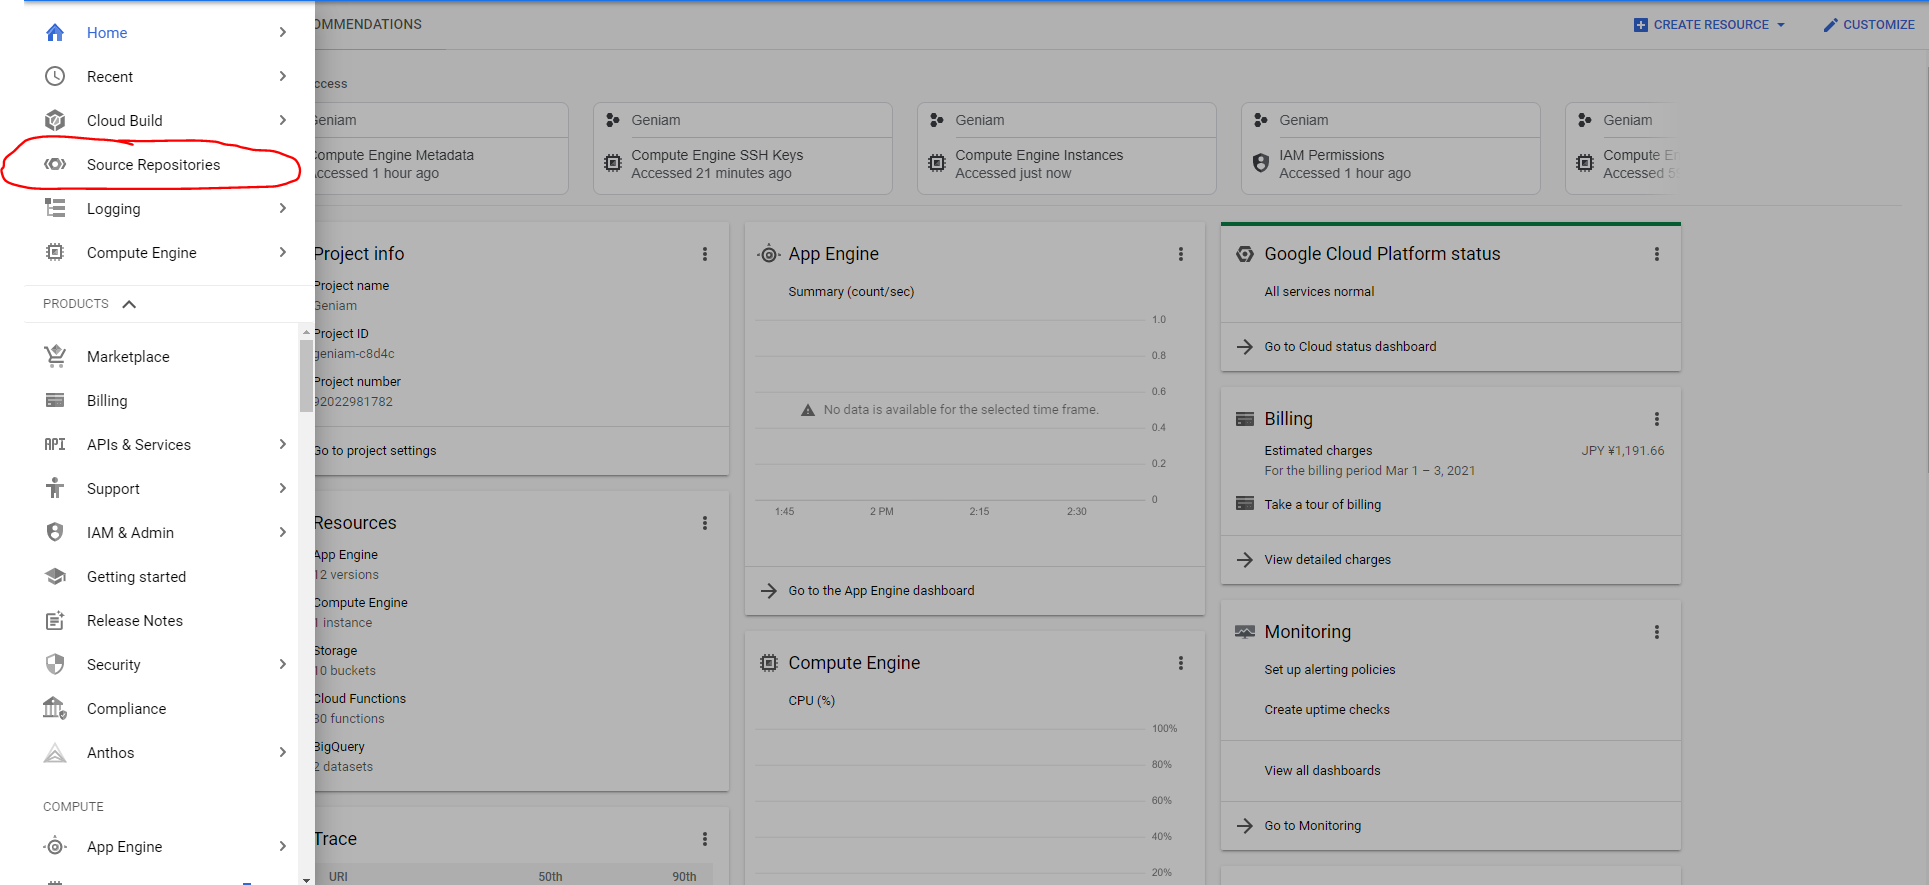
Task: Click the sidebar scrollbar thumb
Action: [306, 376]
